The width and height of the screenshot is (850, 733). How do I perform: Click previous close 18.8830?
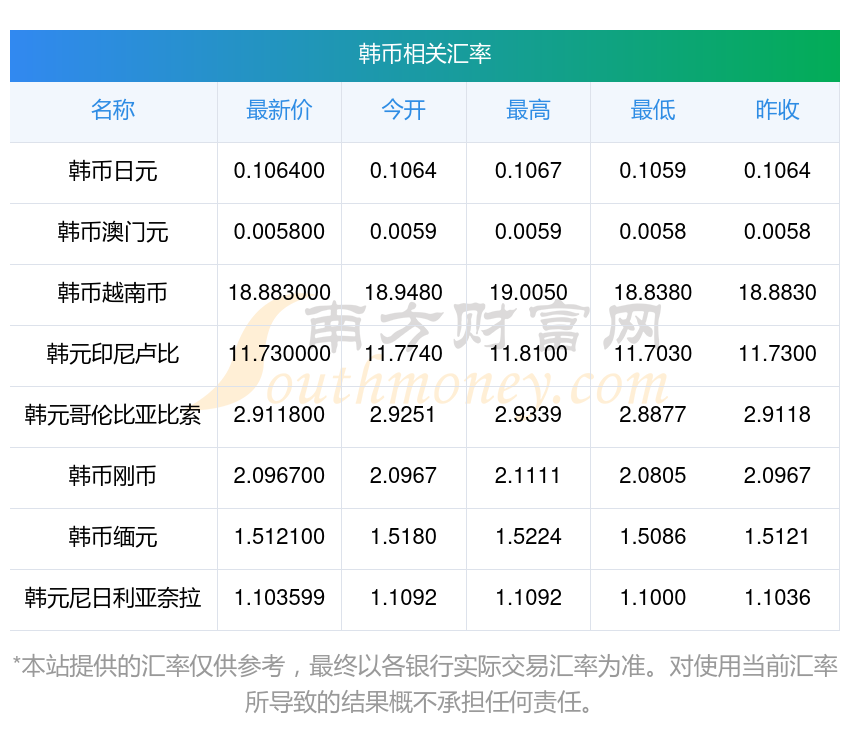777,293
